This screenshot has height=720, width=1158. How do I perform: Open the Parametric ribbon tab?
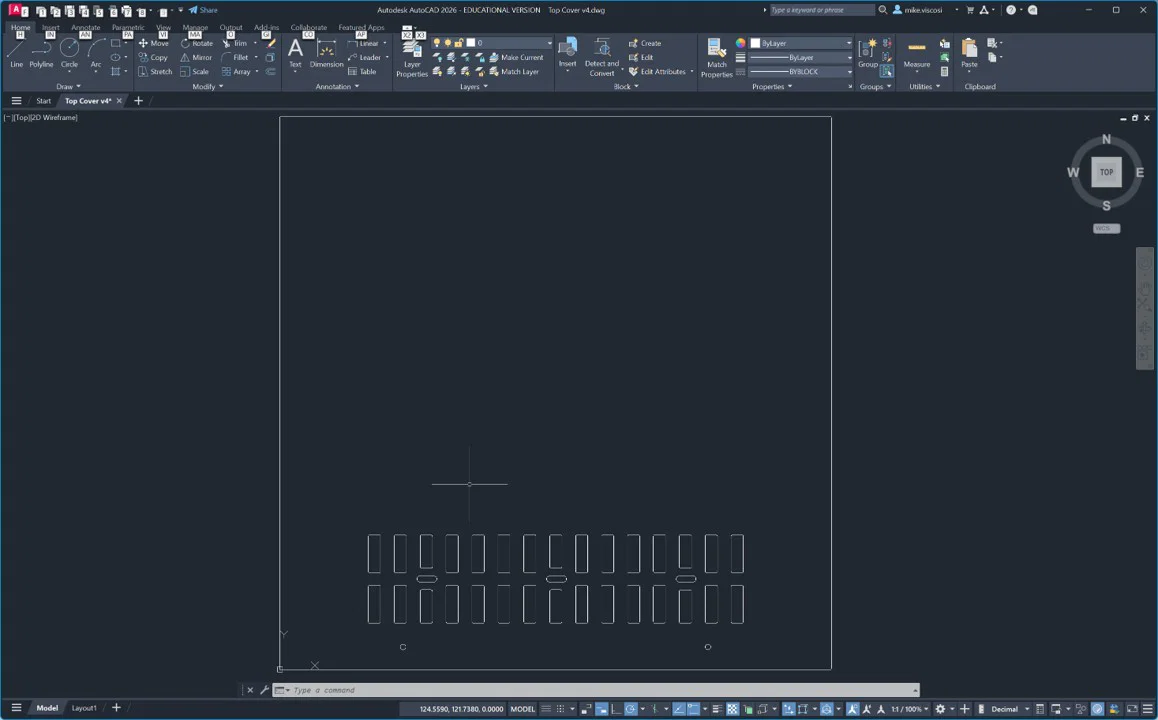coord(128,27)
